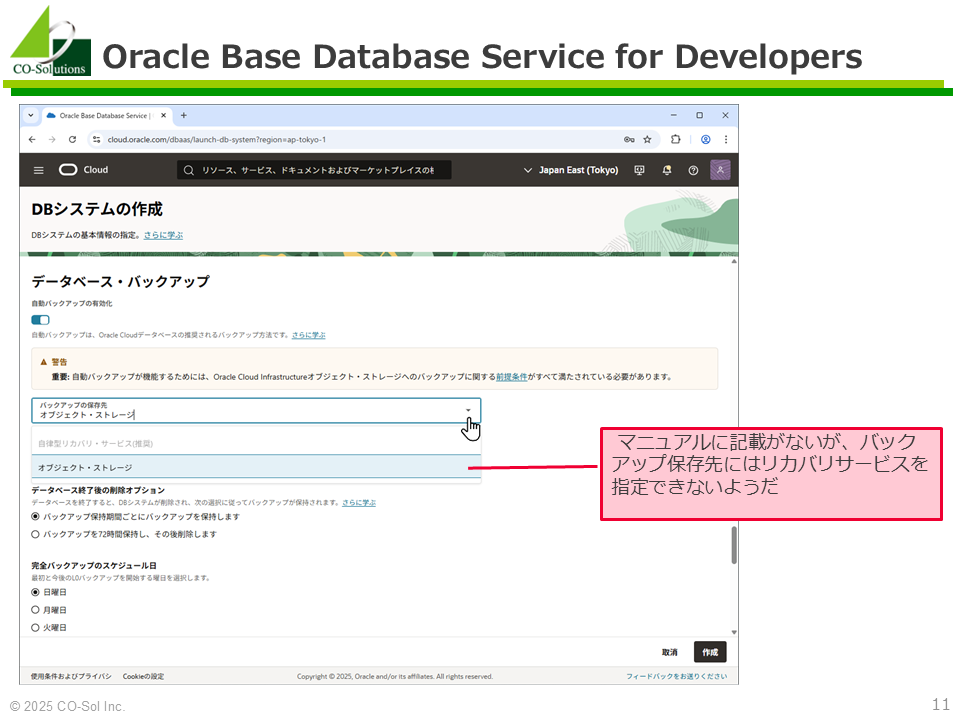Open the help question mark menu
Screen dimensions: 960x720
tap(693, 170)
